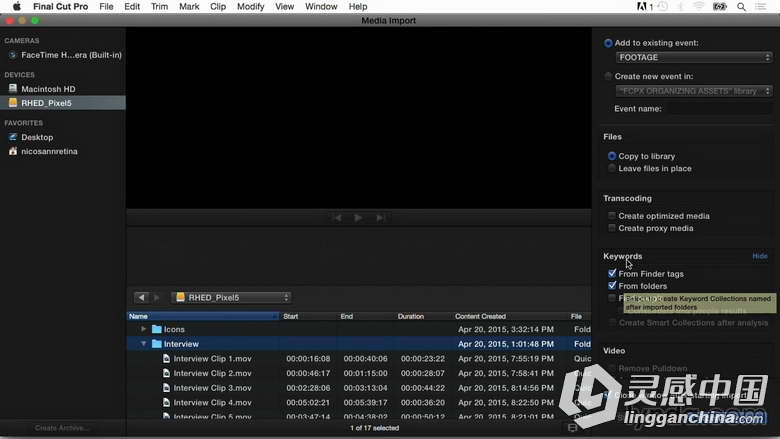Screen dimensions: 780x439
Task: Open FCPX ORGANIZING ASSETS library dropdown
Action: coord(693,91)
